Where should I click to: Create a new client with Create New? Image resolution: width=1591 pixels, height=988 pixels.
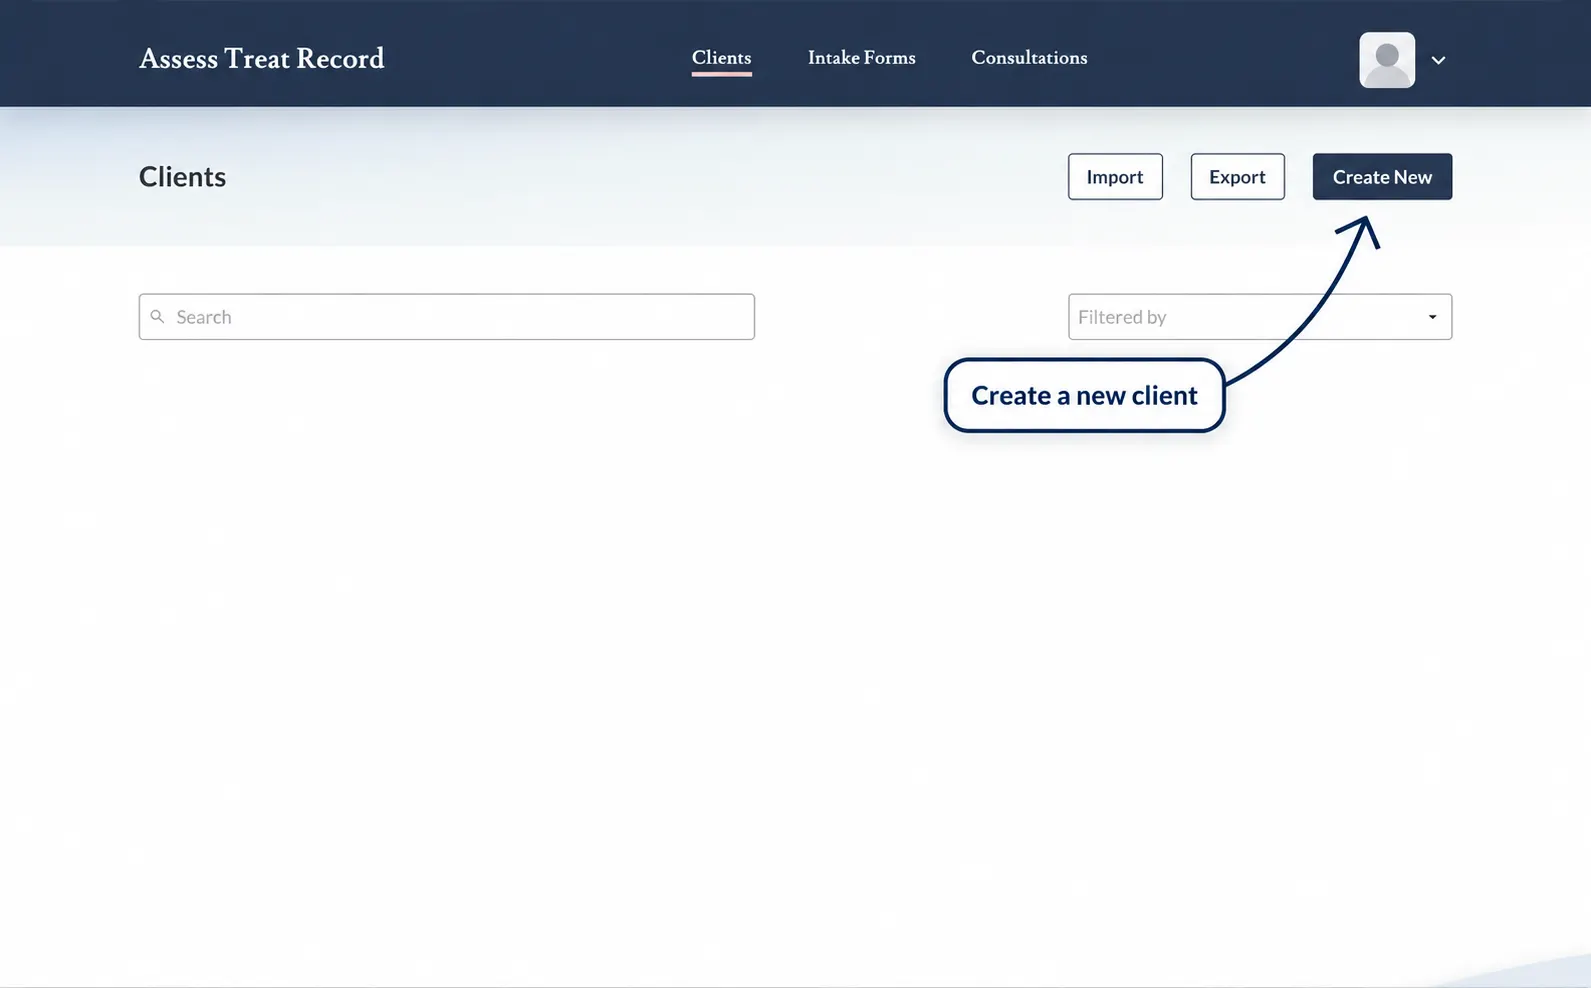point(1382,177)
